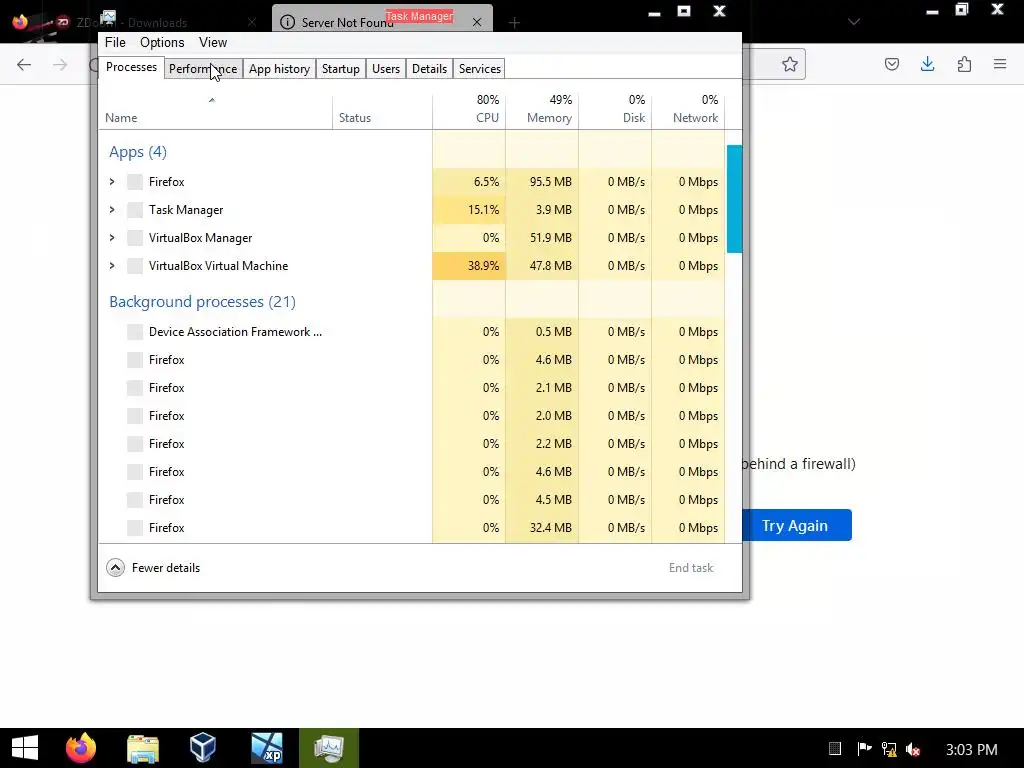The image size is (1024, 768).
Task: Open VirtualBox from the taskbar
Action: tap(202, 748)
